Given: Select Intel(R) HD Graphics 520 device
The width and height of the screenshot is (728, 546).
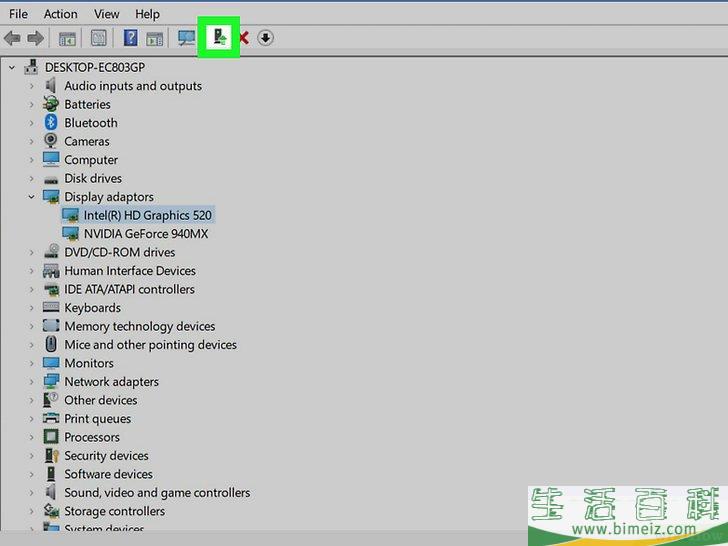Looking at the screenshot, I should [147, 215].
